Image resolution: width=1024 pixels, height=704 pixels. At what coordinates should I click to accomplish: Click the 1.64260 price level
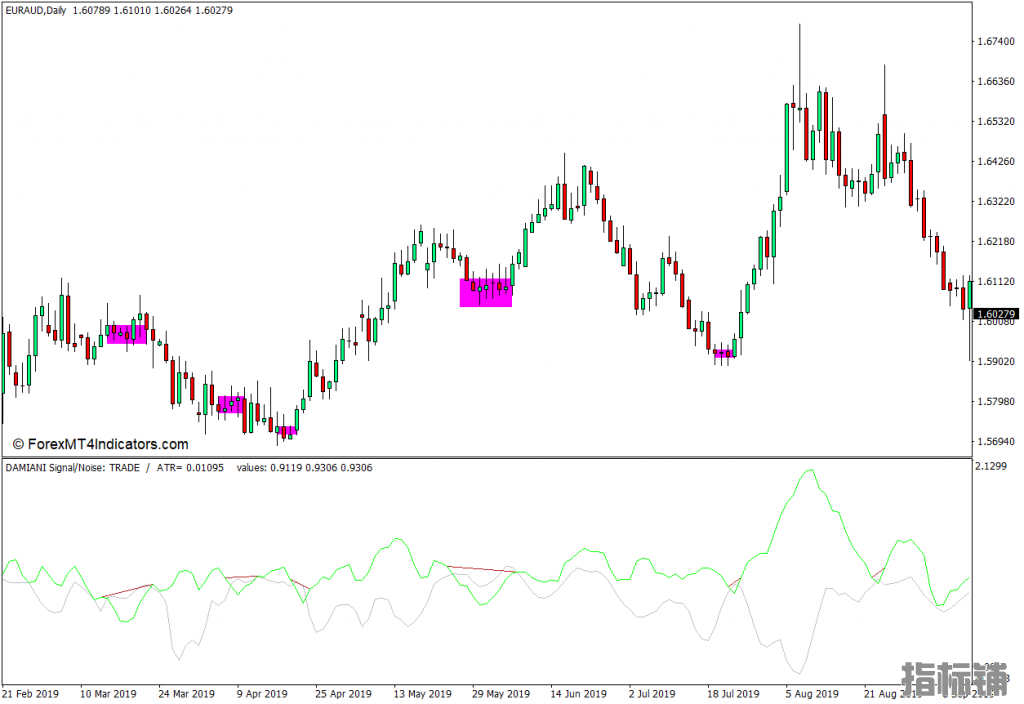[996, 161]
